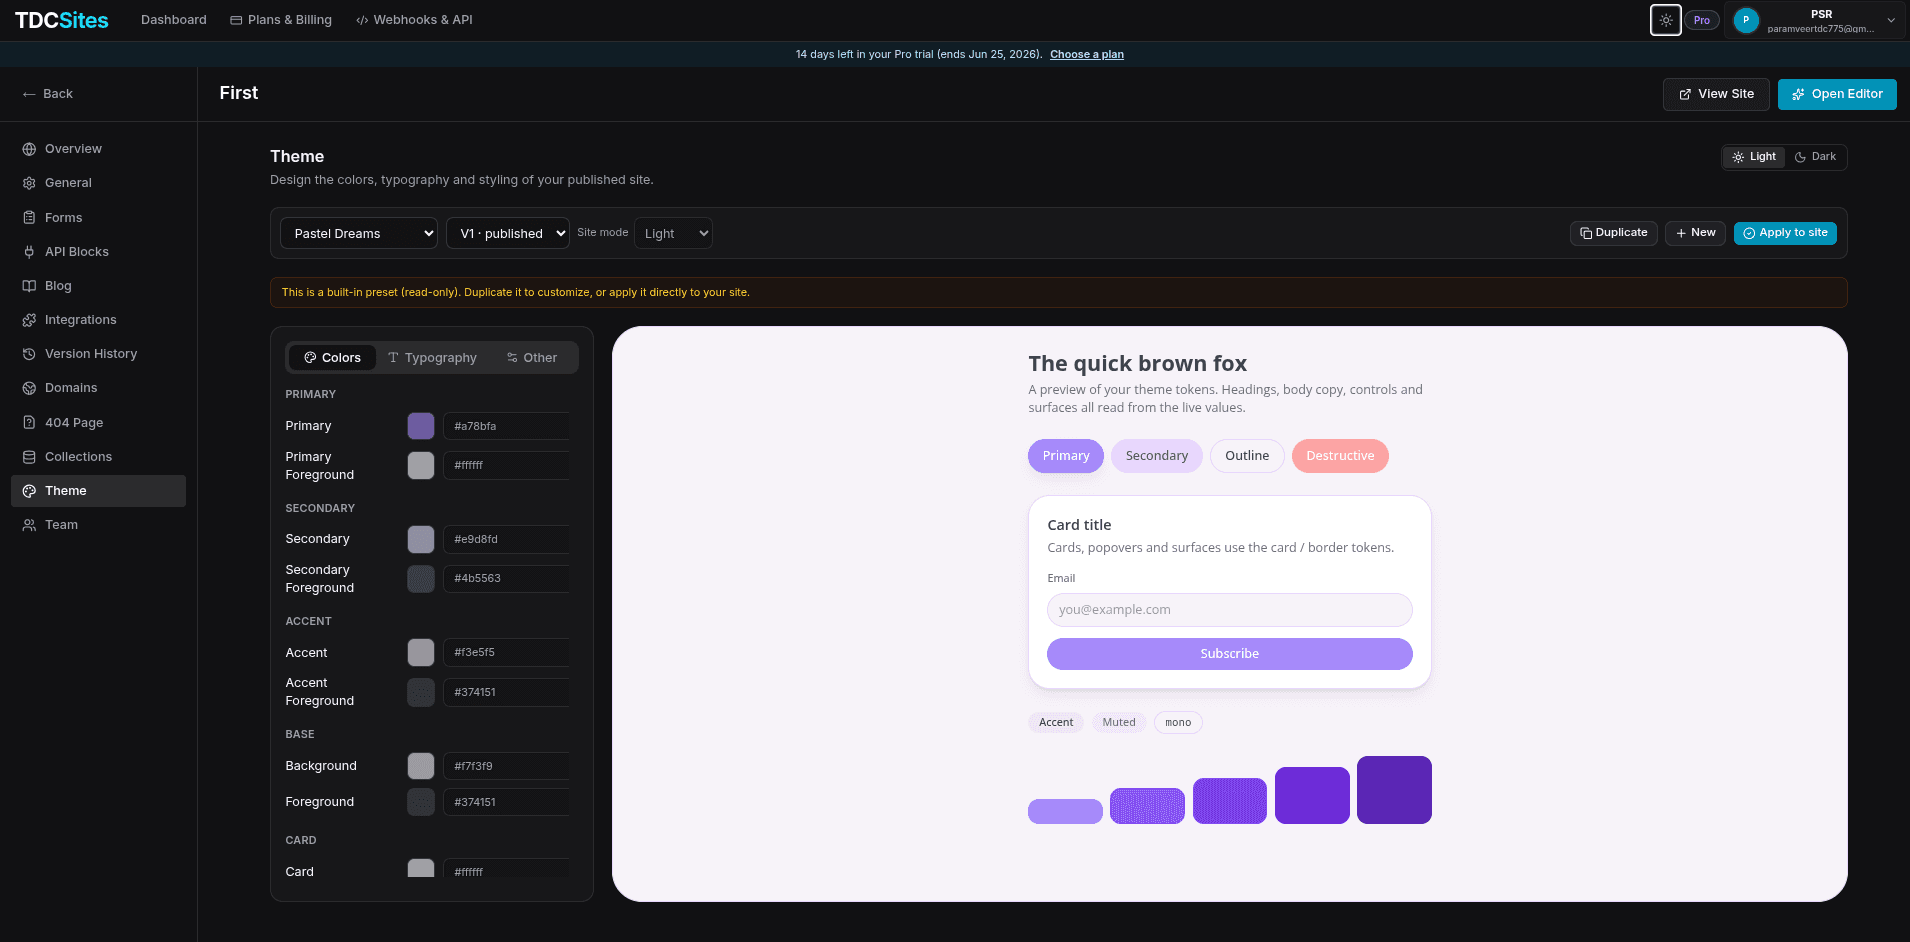Click the Team people icon in sidebar
The image size is (1910, 942).
coord(29,525)
